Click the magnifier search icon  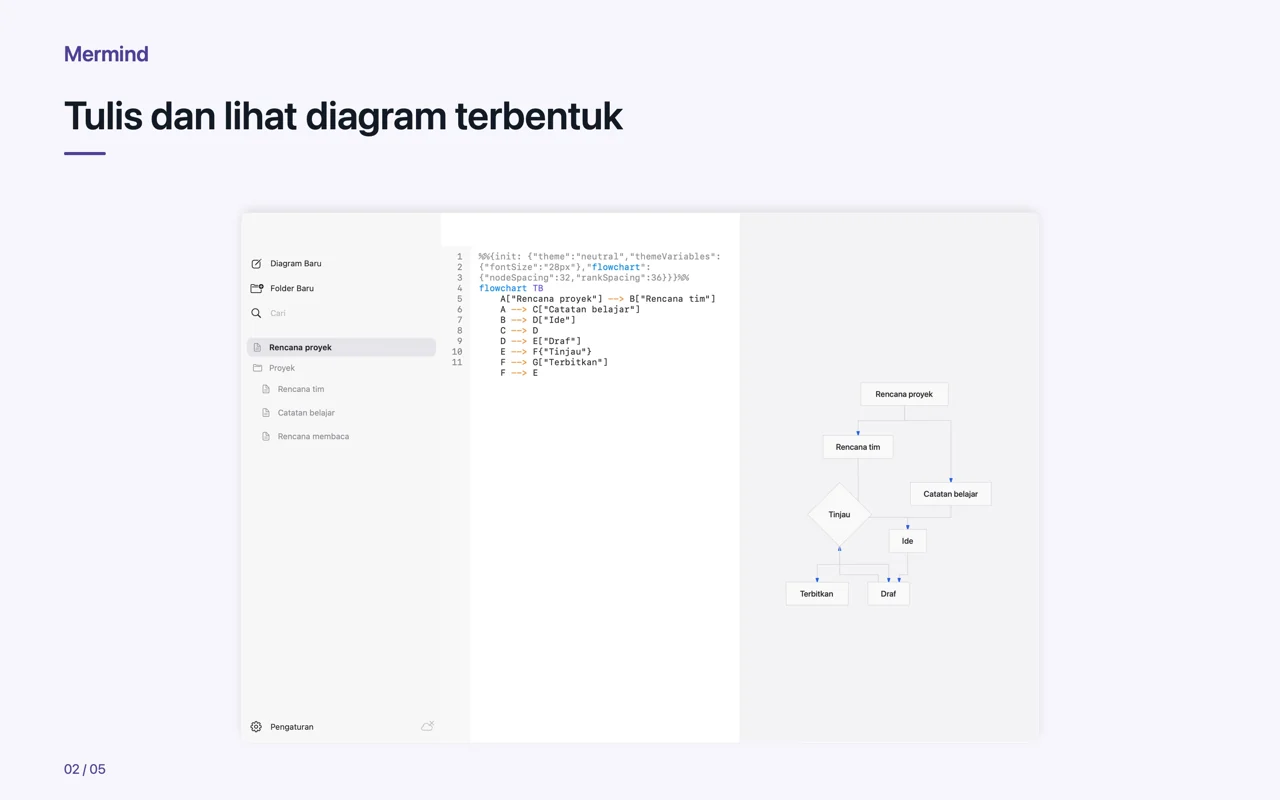click(x=256, y=313)
